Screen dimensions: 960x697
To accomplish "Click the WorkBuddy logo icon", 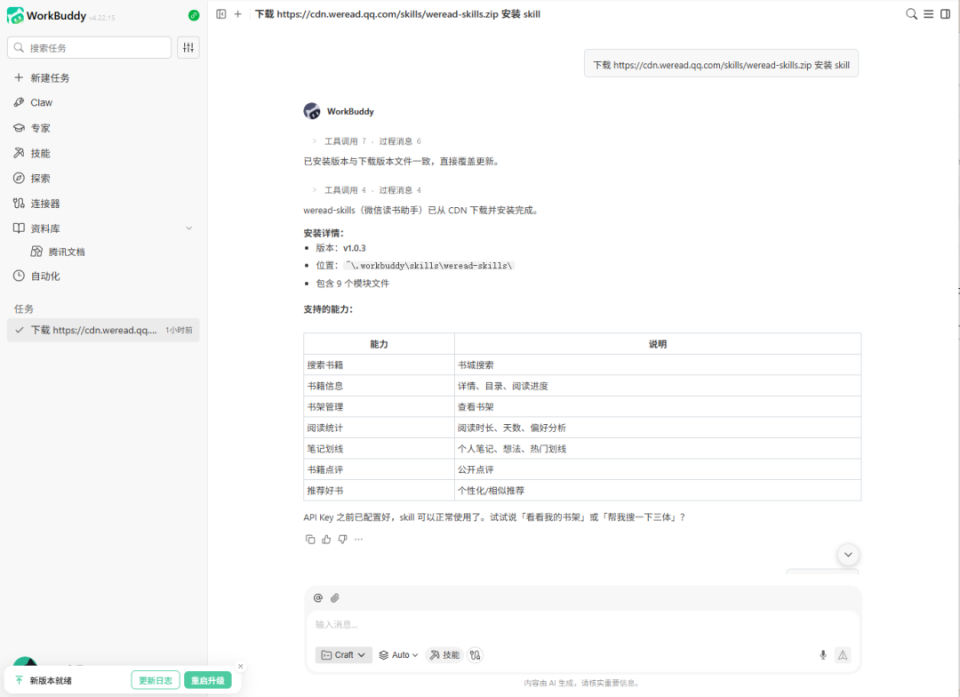I will pos(15,15).
